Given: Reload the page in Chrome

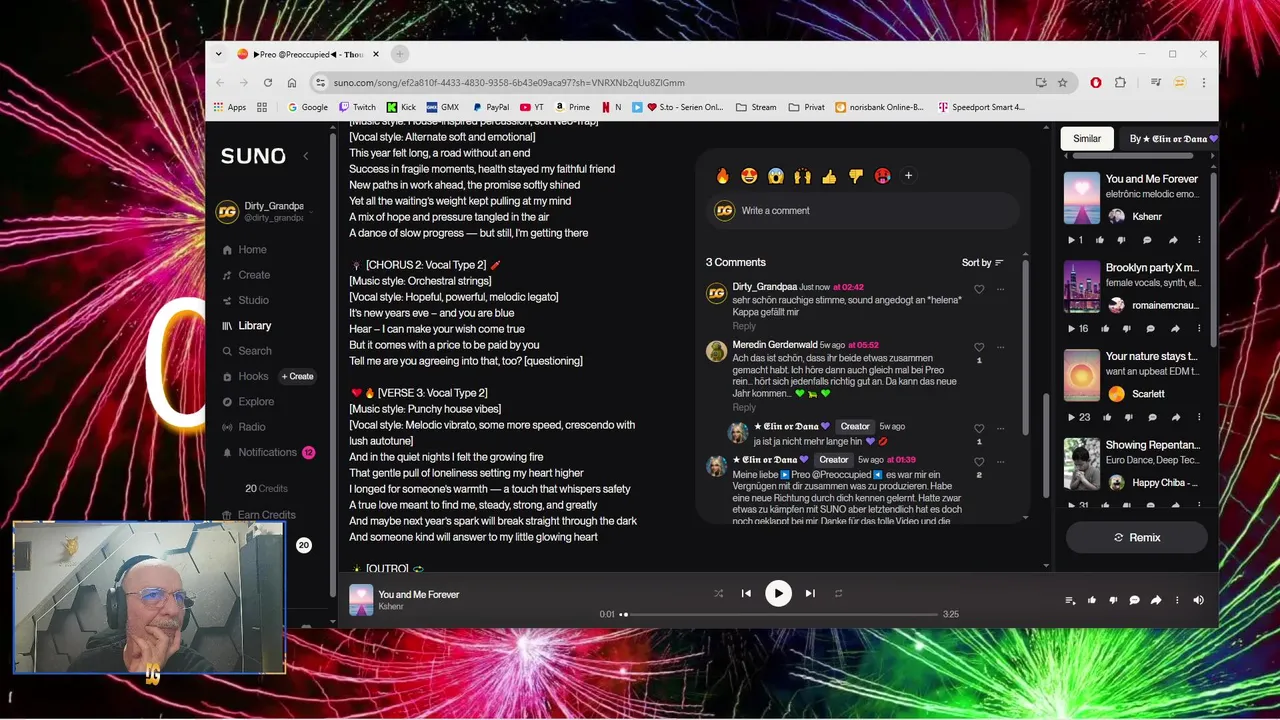Looking at the screenshot, I should pos(268,83).
